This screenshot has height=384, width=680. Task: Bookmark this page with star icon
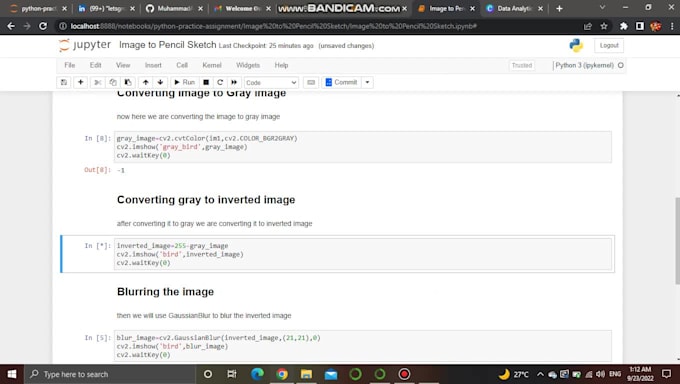pyautogui.click(x=604, y=26)
